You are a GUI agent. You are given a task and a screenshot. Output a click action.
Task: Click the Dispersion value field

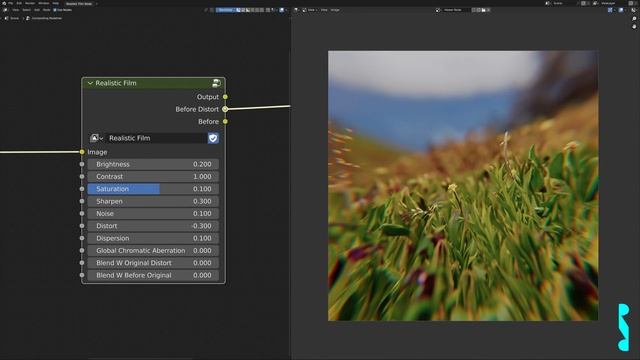coord(153,238)
